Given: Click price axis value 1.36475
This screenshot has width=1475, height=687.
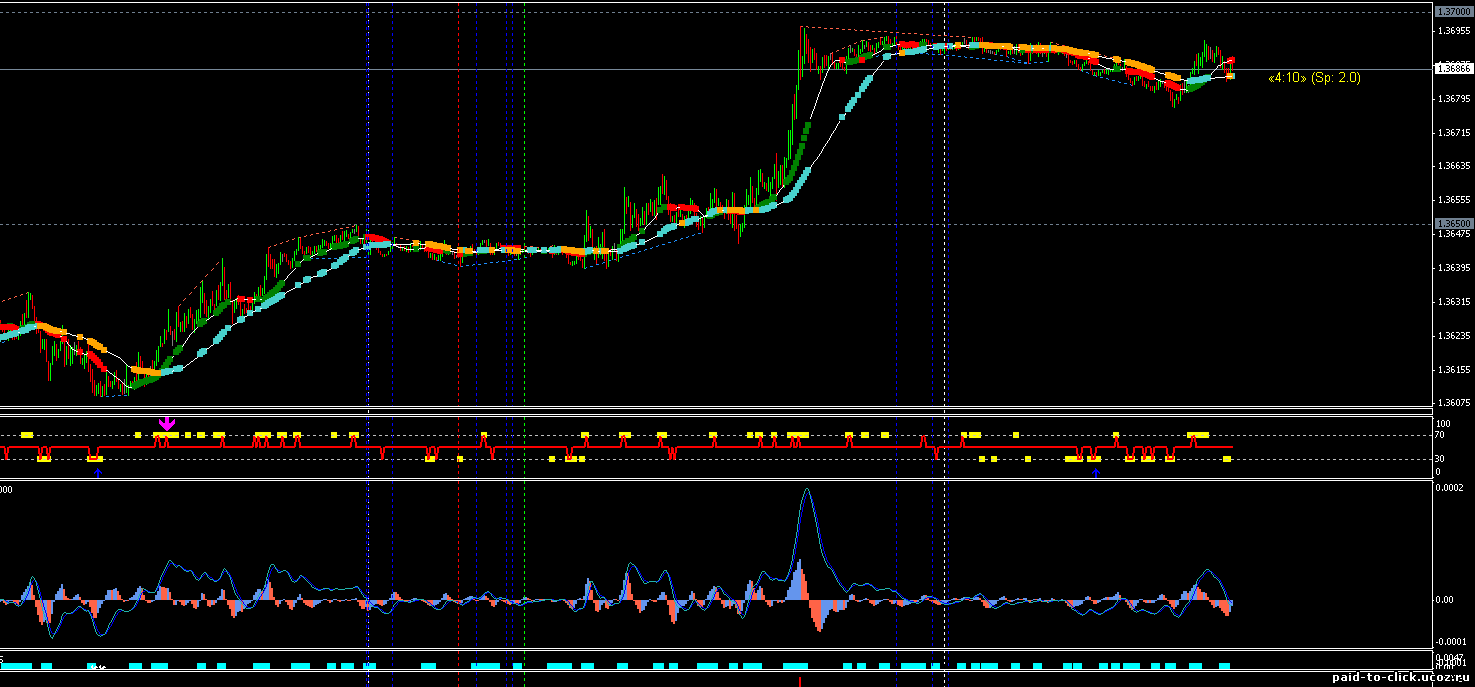Looking at the screenshot, I should (1454, 234).
